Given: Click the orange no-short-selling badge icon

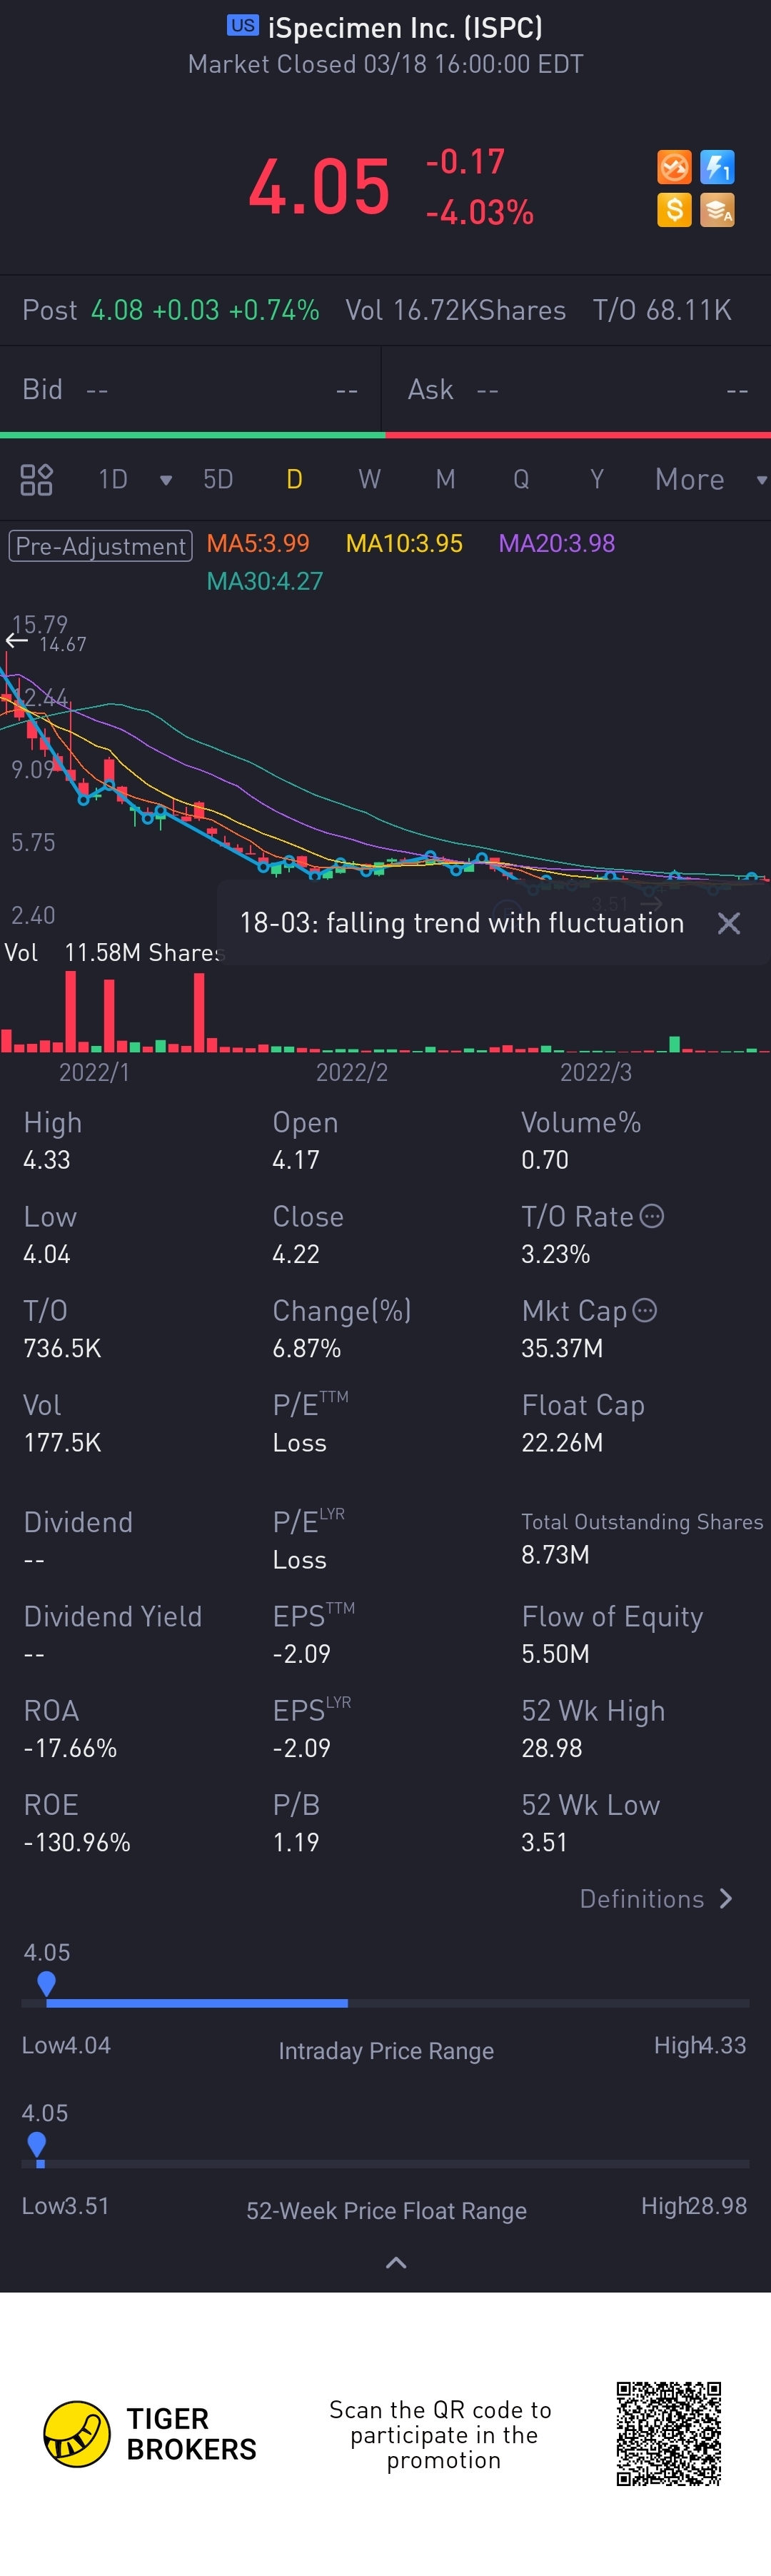Looking at the screenshot, I should point(674,167).
